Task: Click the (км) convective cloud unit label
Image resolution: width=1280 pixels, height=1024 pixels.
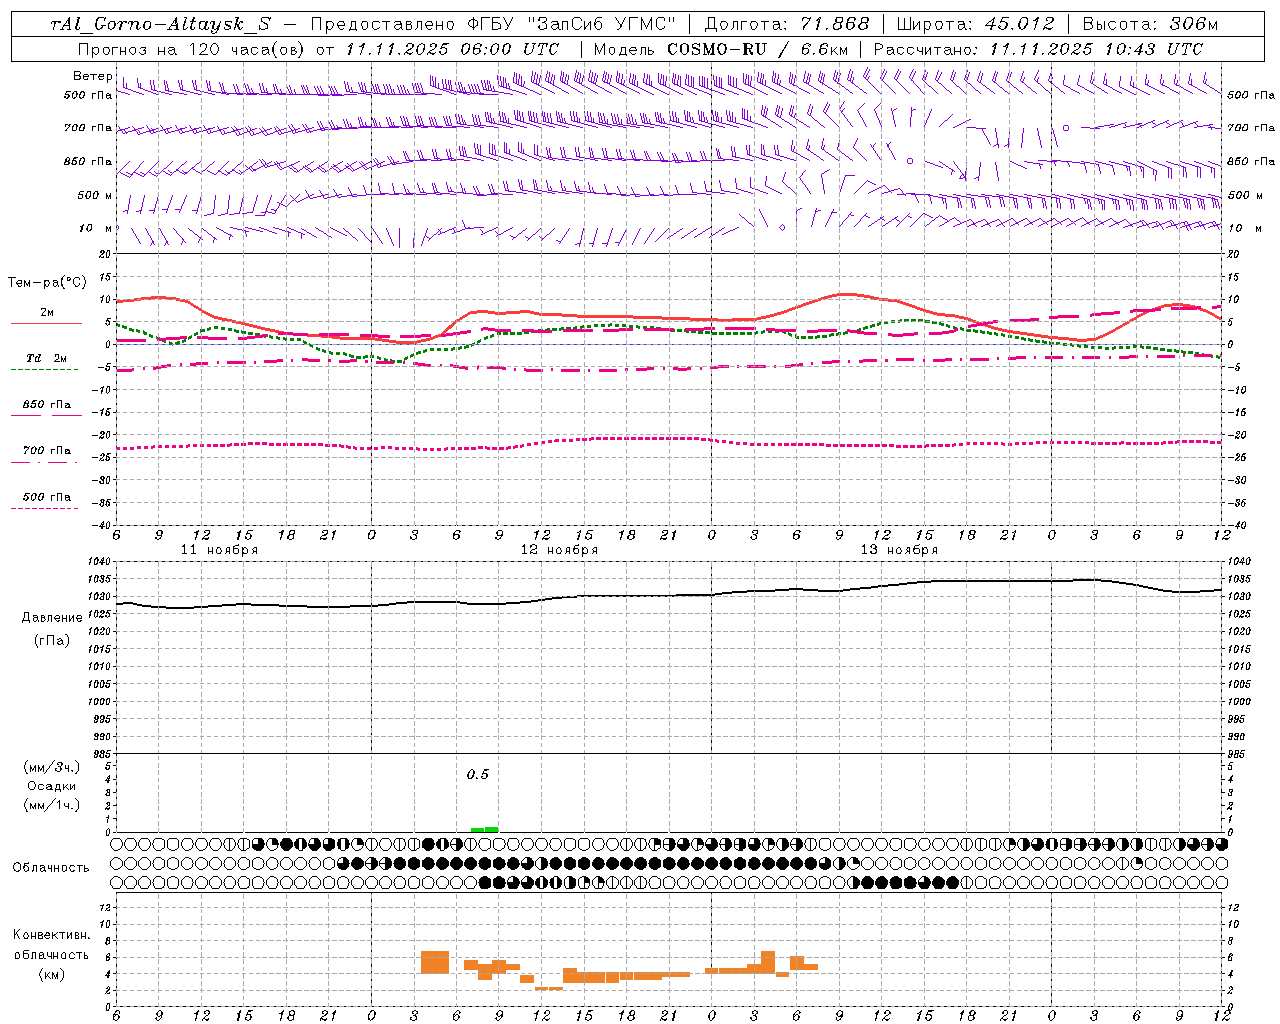Action: [x=51, y=974]
